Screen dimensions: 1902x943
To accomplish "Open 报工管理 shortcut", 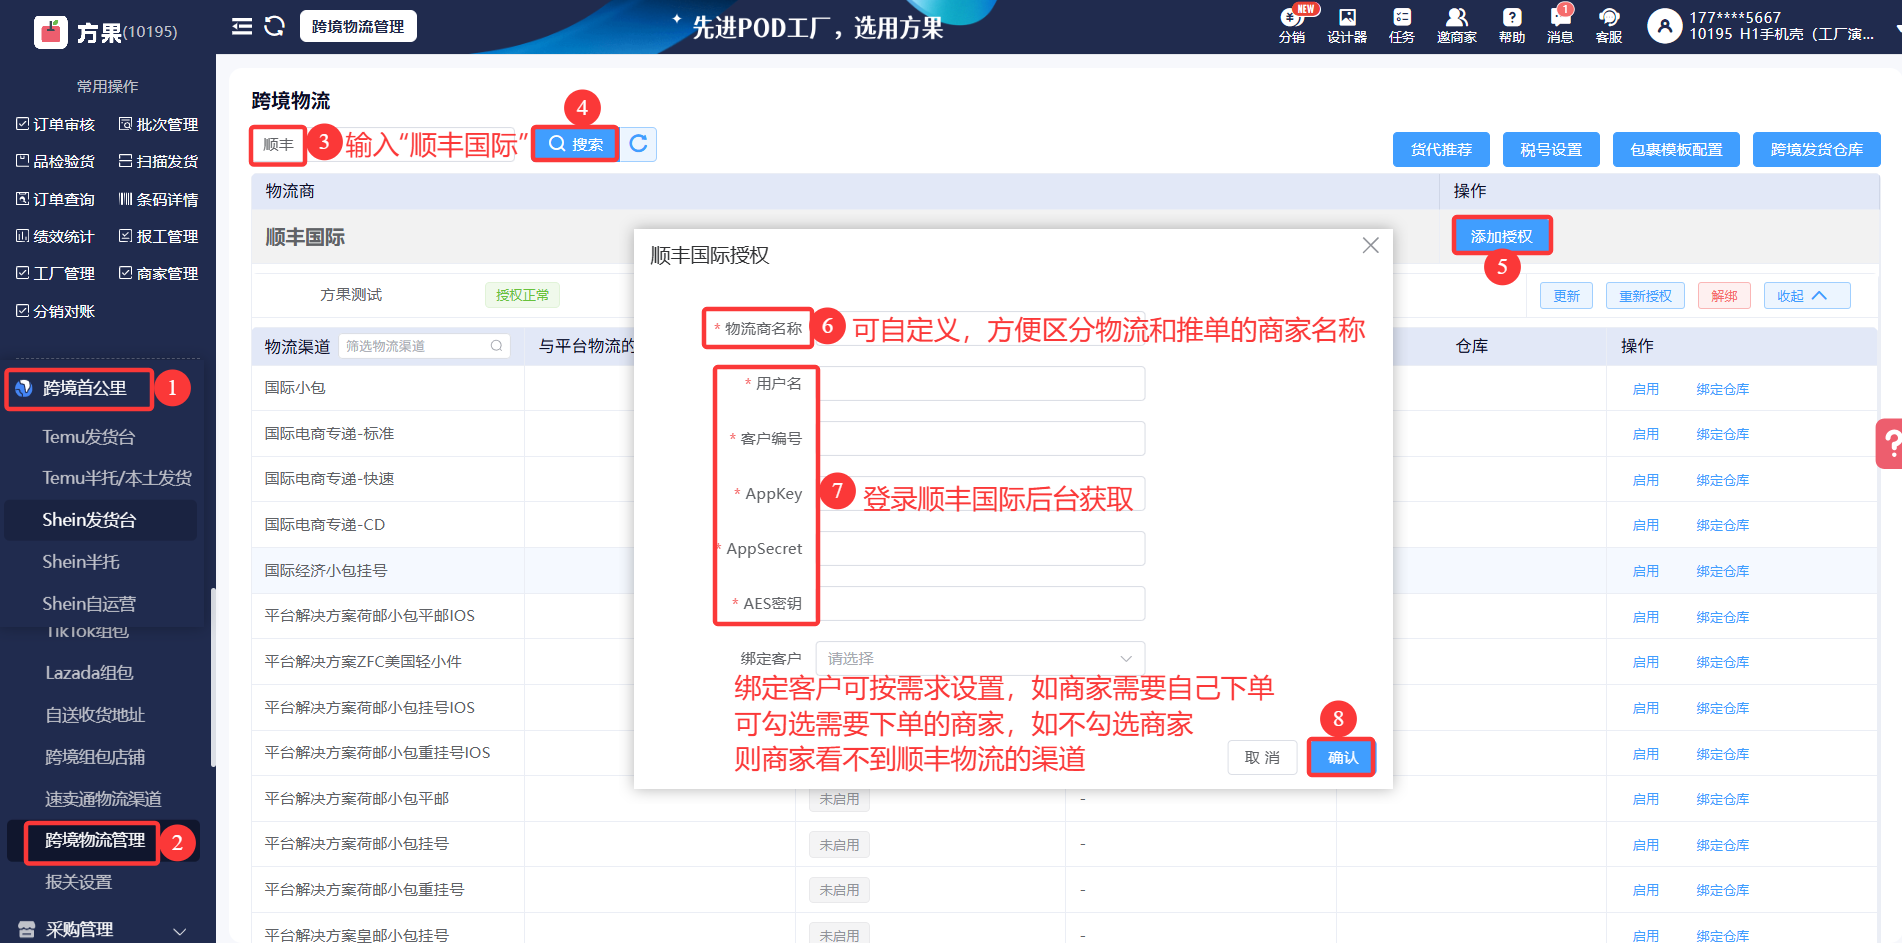I will pos(159,236).
